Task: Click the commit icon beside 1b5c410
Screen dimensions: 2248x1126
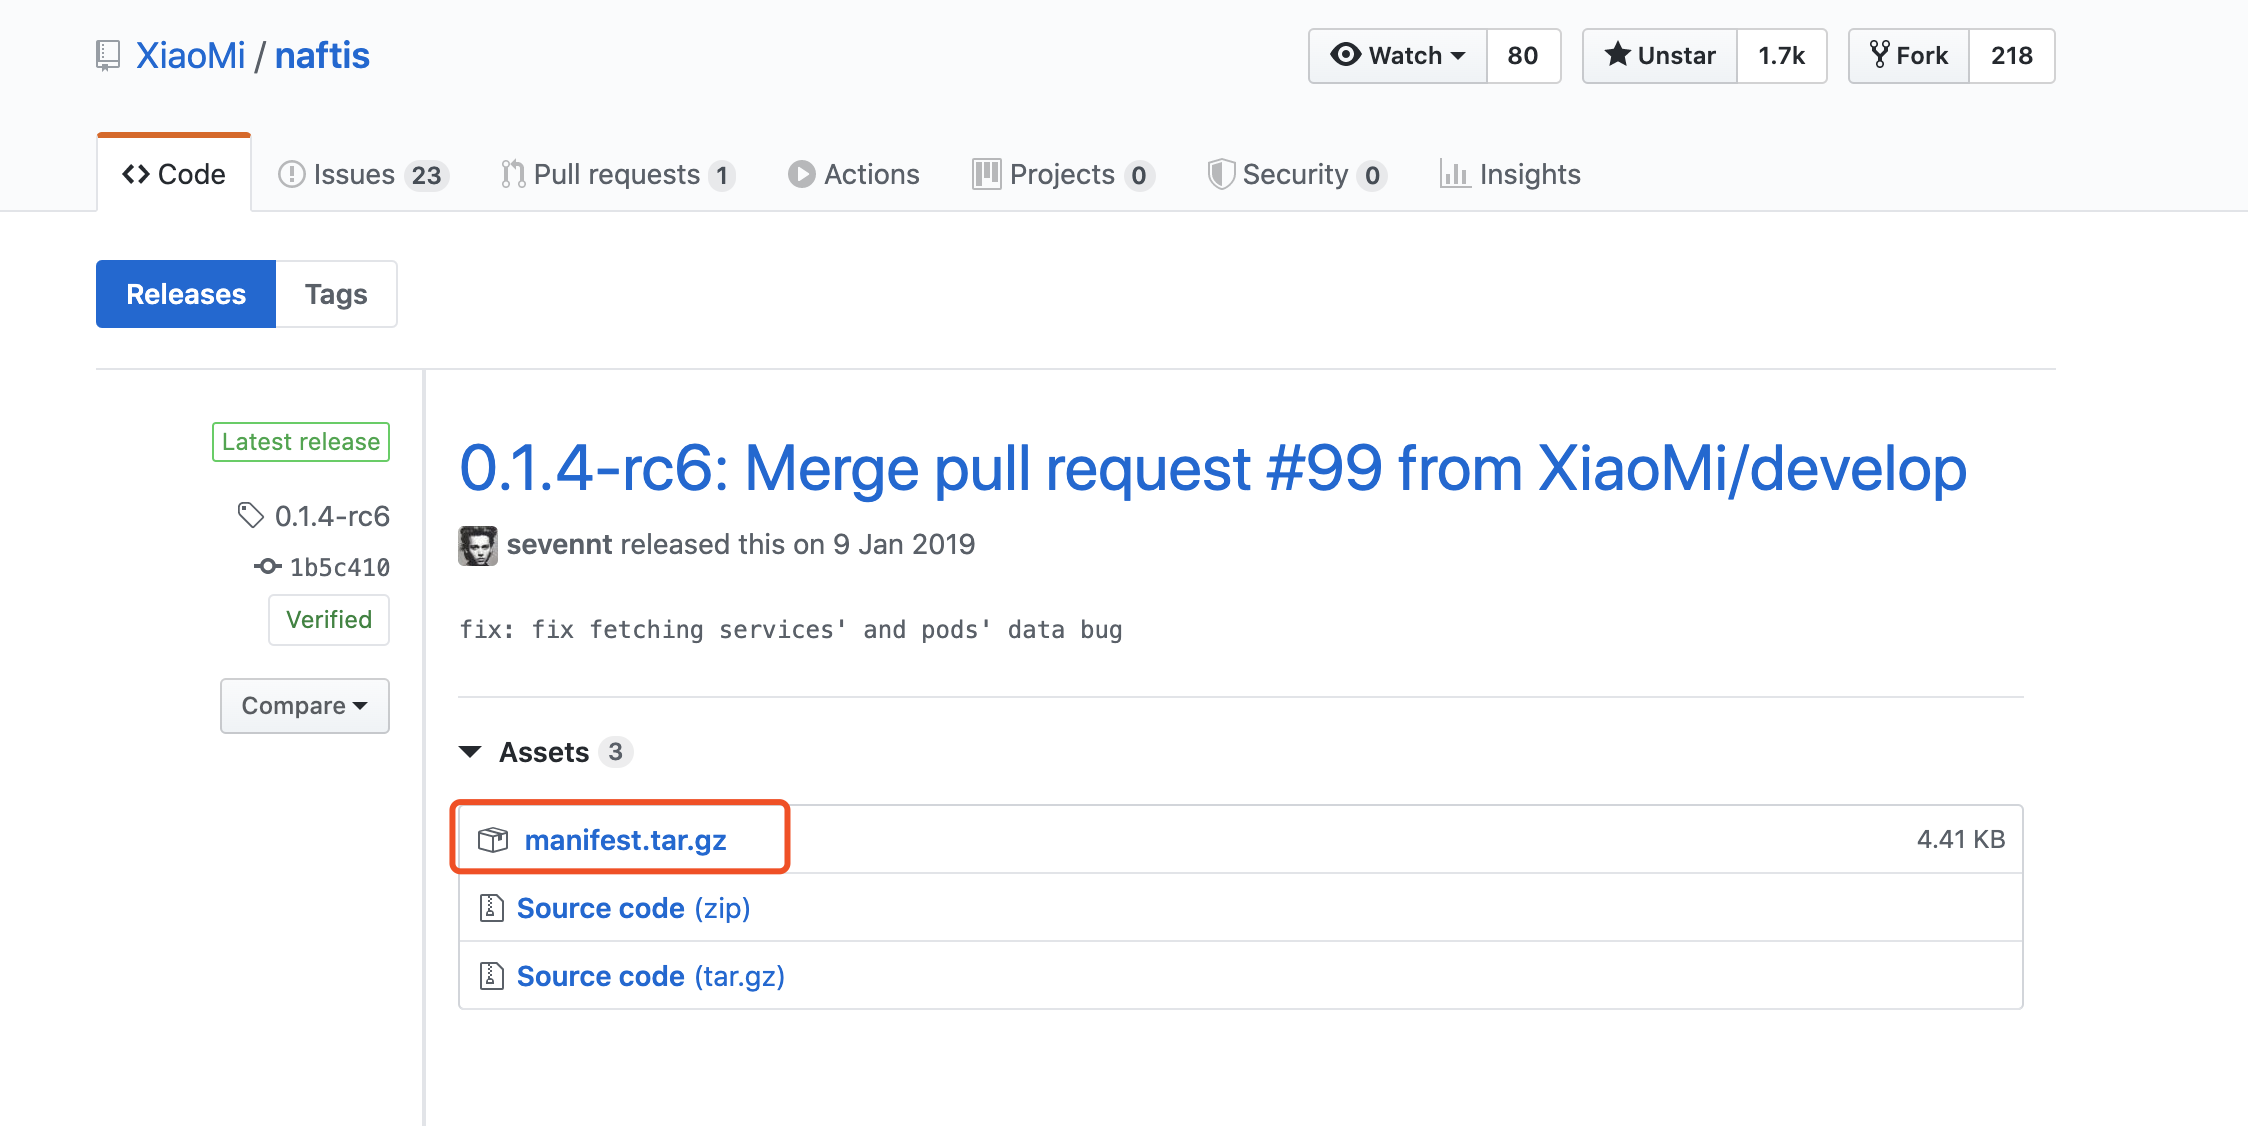Action: [267, 567]
